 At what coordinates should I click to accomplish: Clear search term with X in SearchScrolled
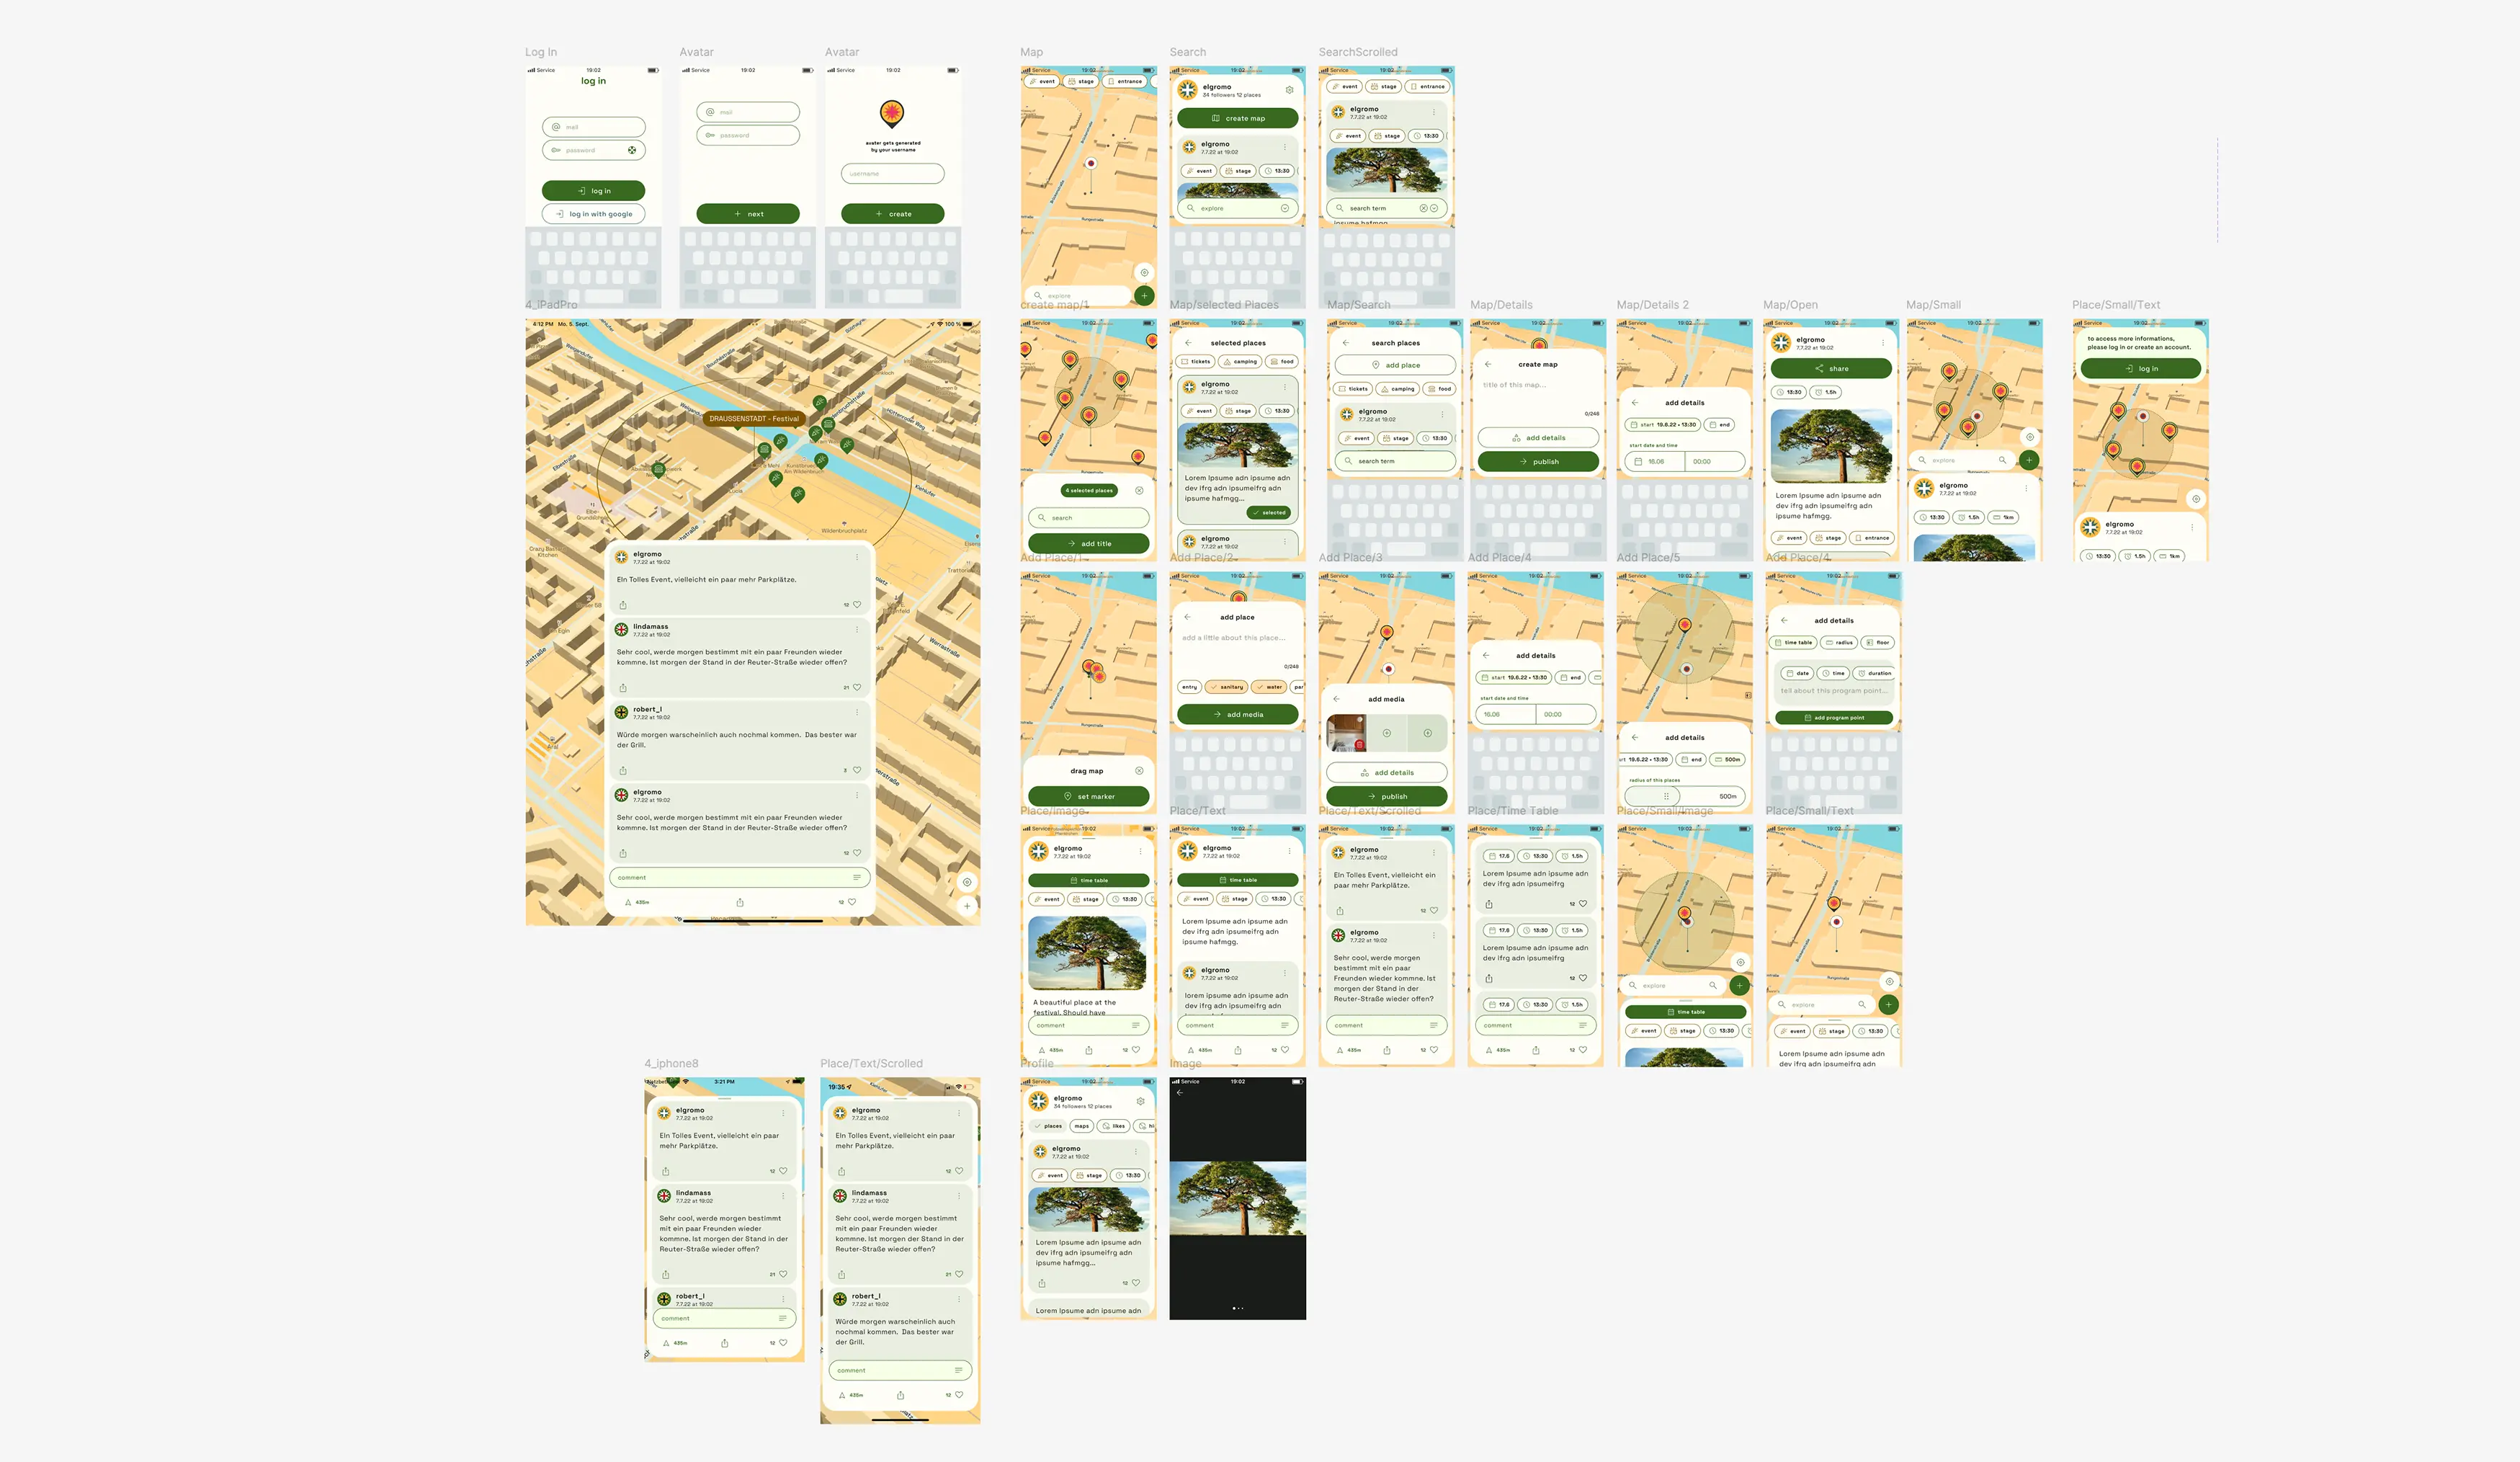tap(1423, 208)
